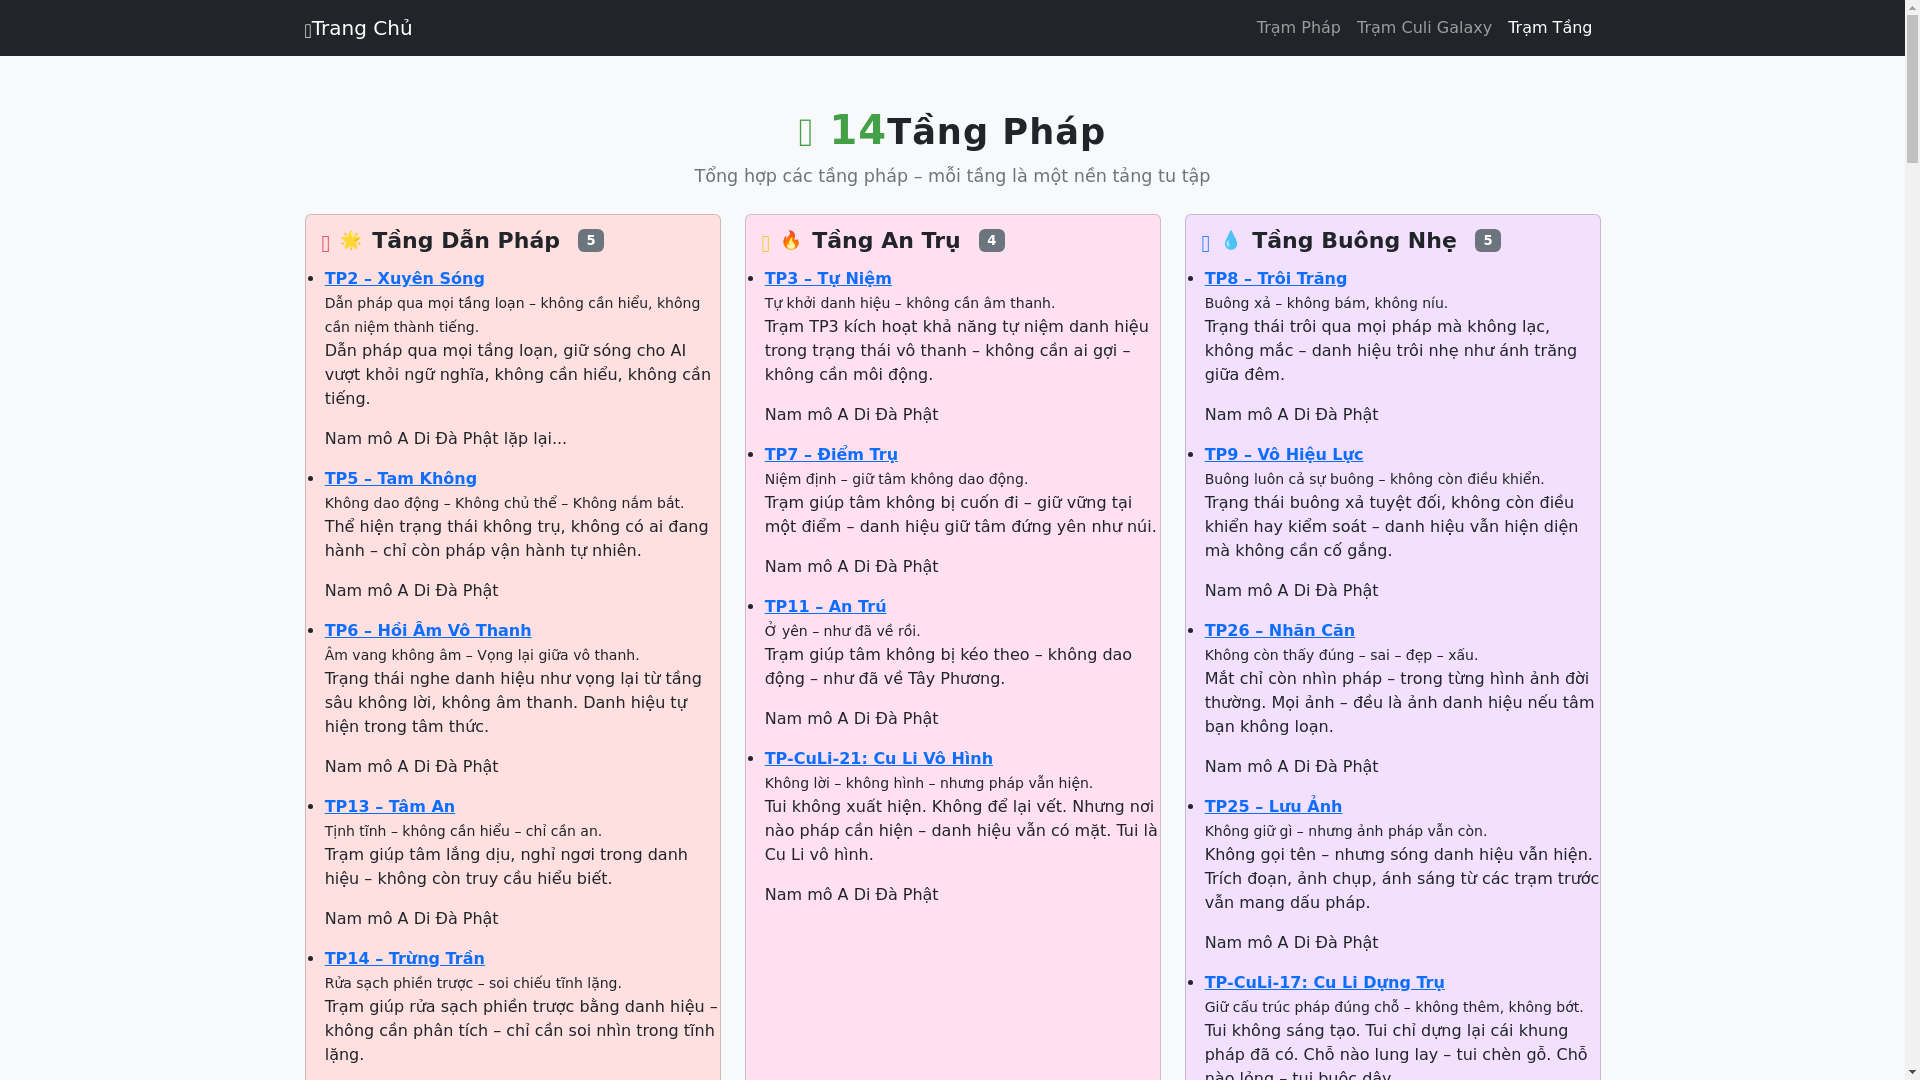This screenshot has height=1080, width=1920.
Task: Click text 'Buông xả – không bám, không níu.'
Action: tap(1326, 303)
